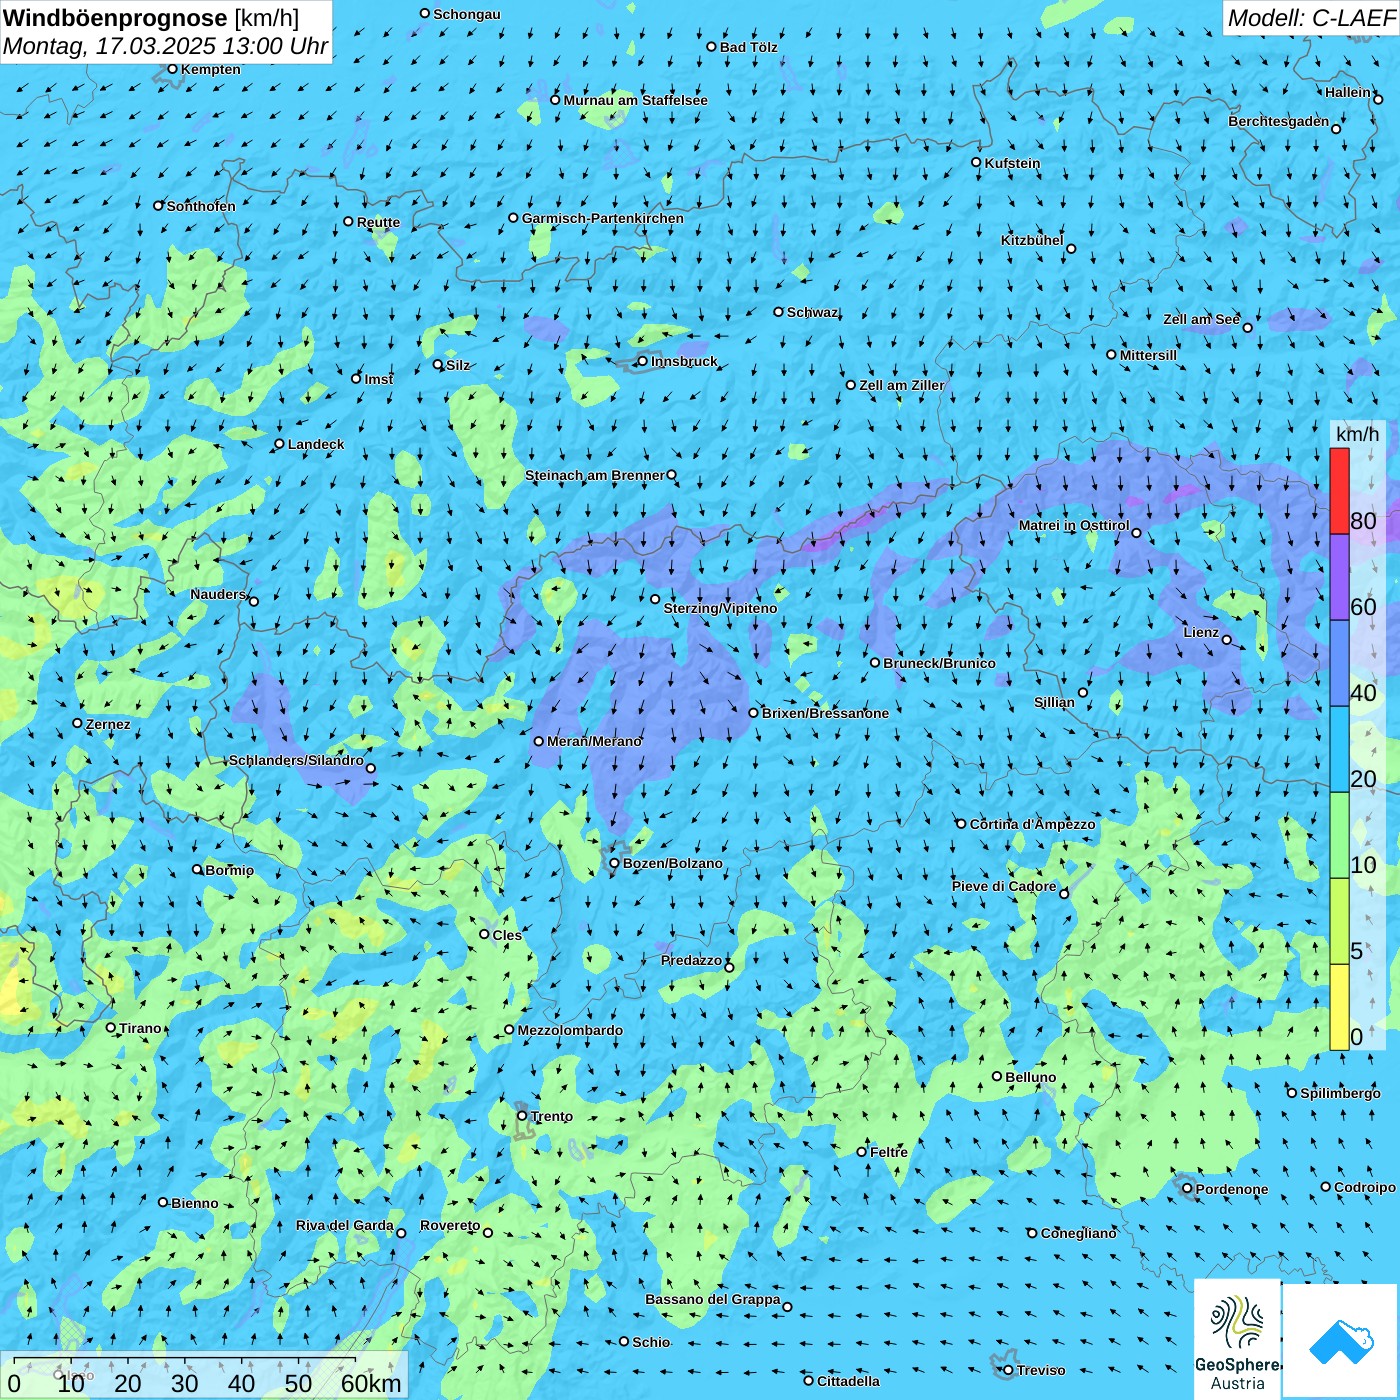Click the Bormio city marker

(197, 869)
